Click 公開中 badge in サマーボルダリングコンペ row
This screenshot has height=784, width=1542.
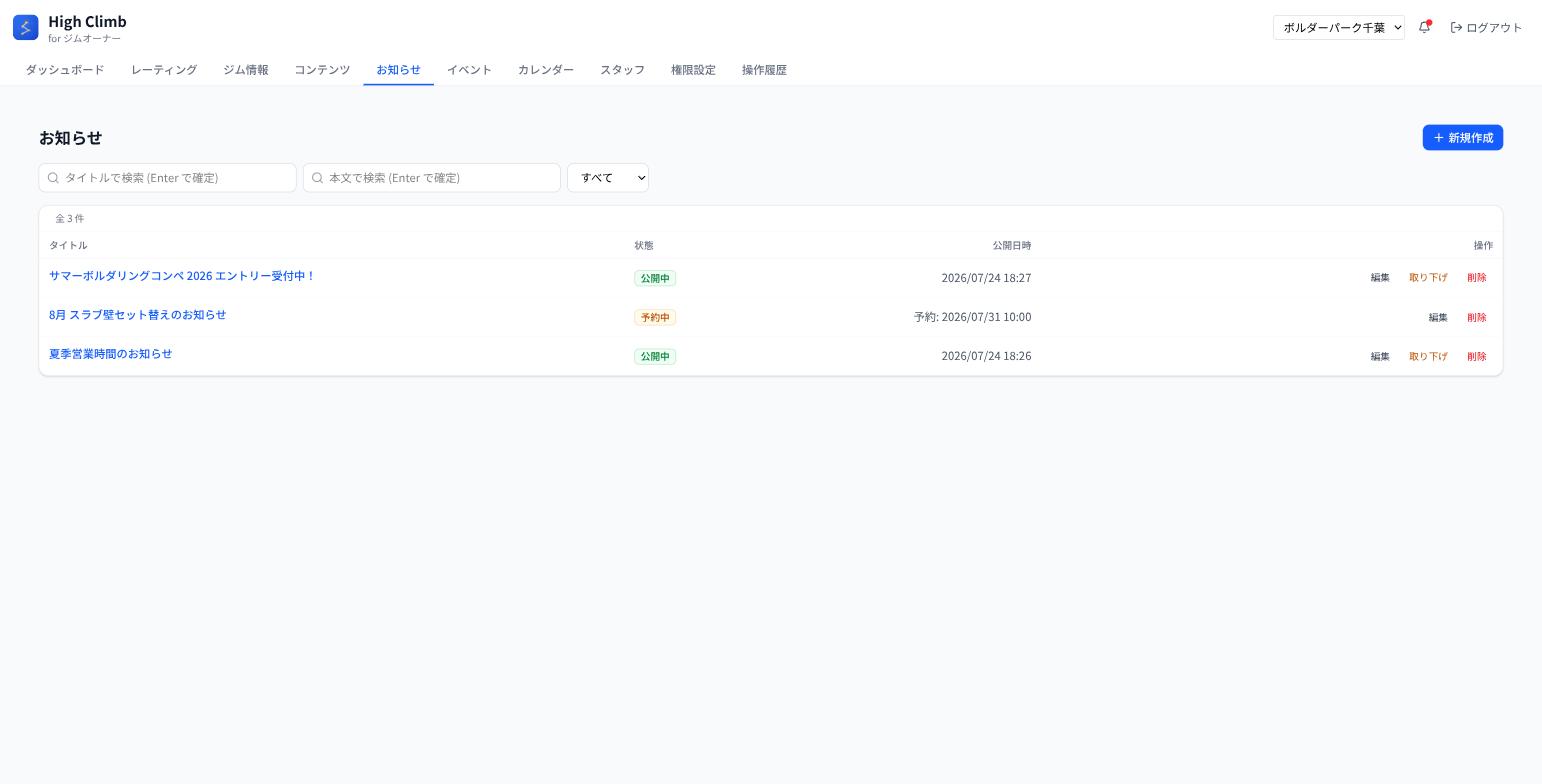coord(655,278)
